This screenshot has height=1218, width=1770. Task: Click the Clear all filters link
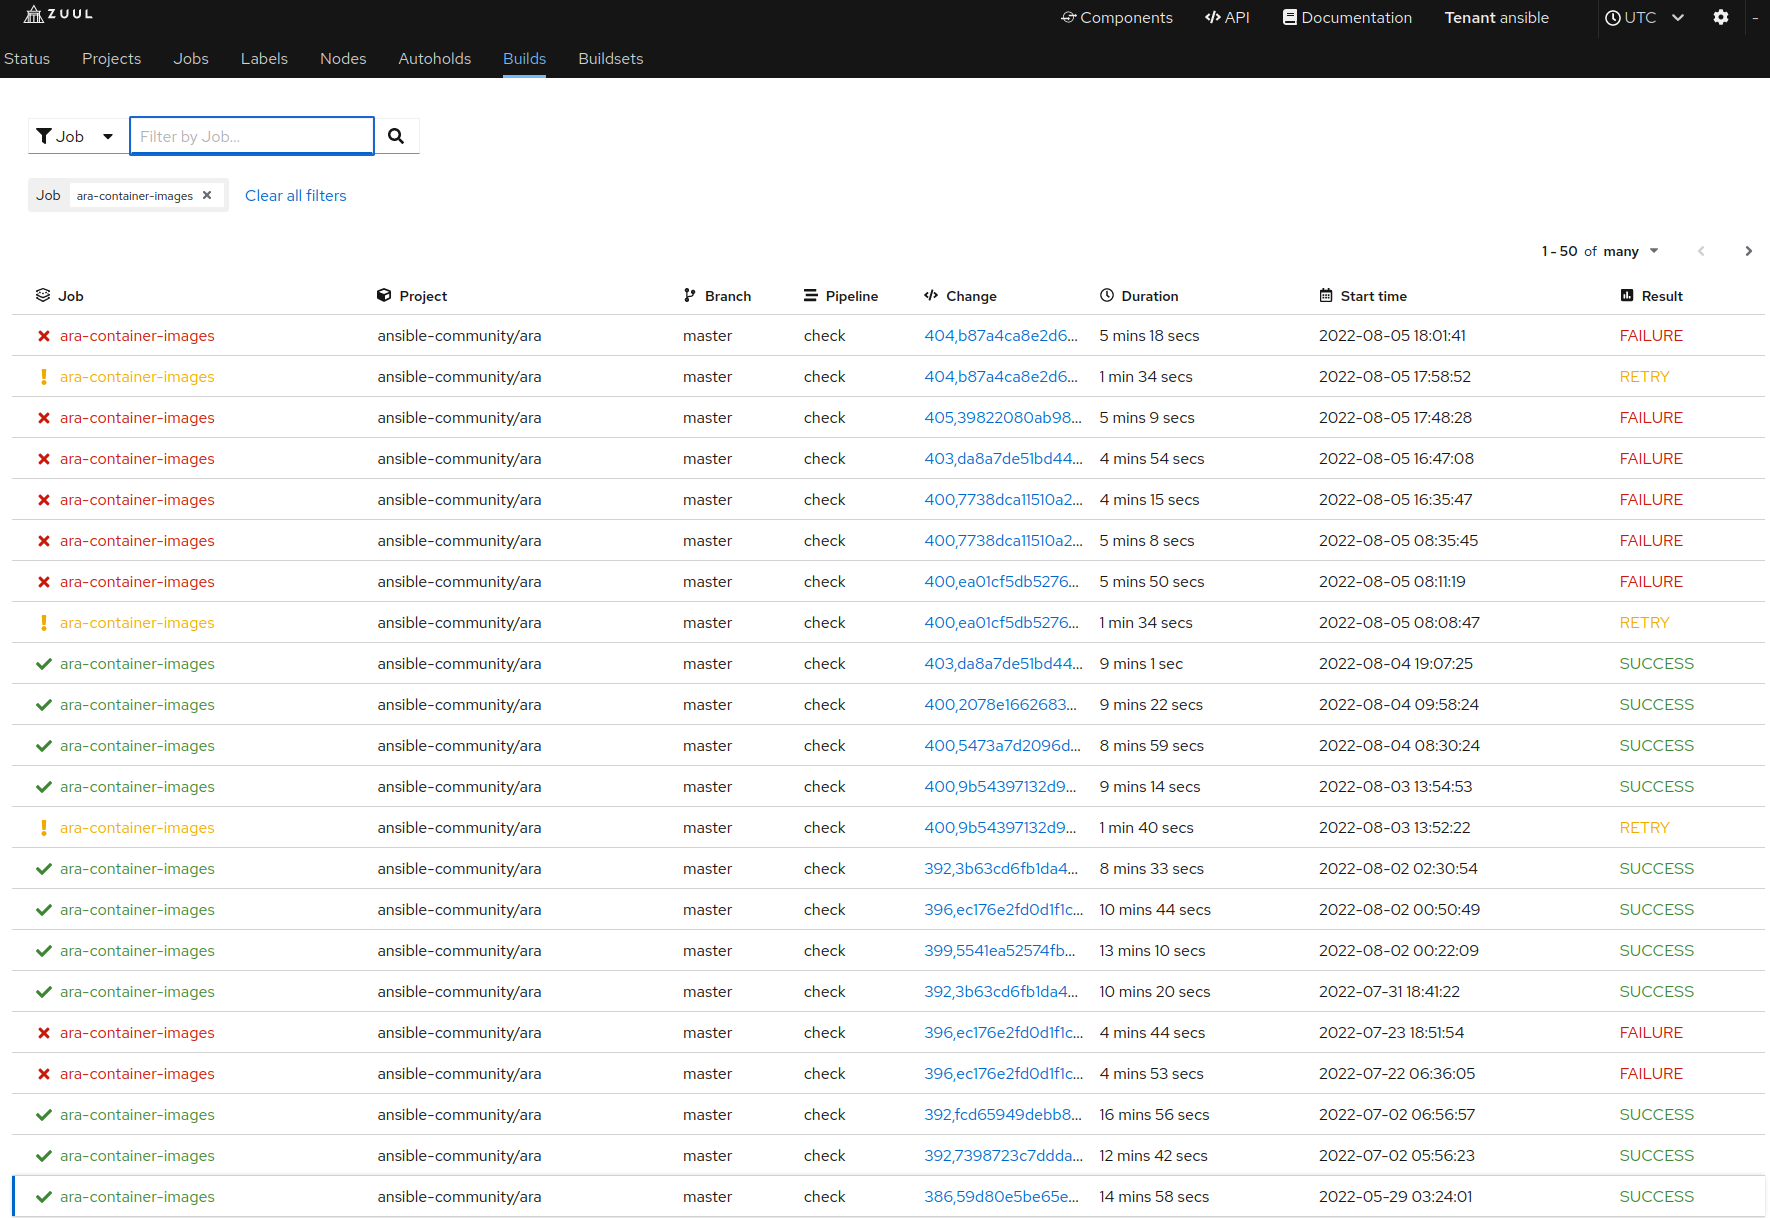pyautogui.click(x=295, y=195)
